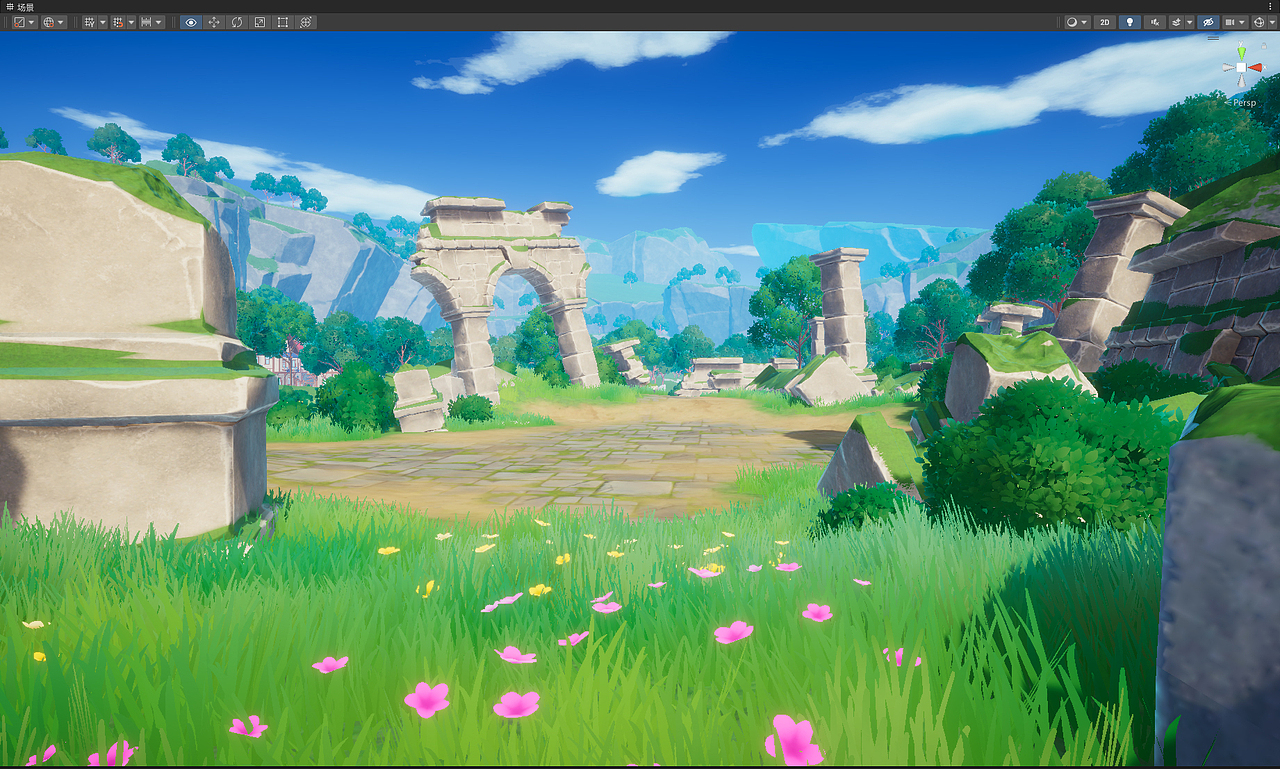Open the scene effects dropdown arrow
This screenshot has height=769, width=1280.
coord(1190,22)
